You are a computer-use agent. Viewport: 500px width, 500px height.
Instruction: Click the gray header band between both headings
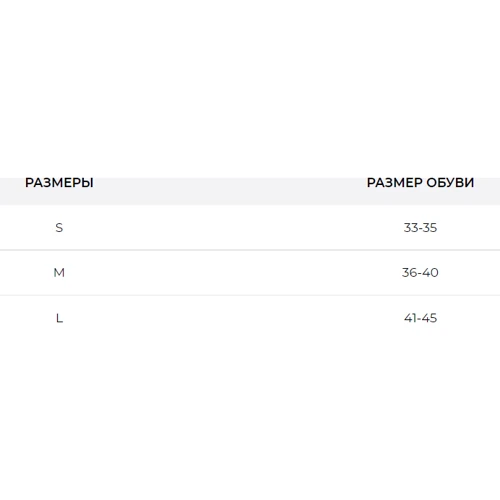pos(230,191)
